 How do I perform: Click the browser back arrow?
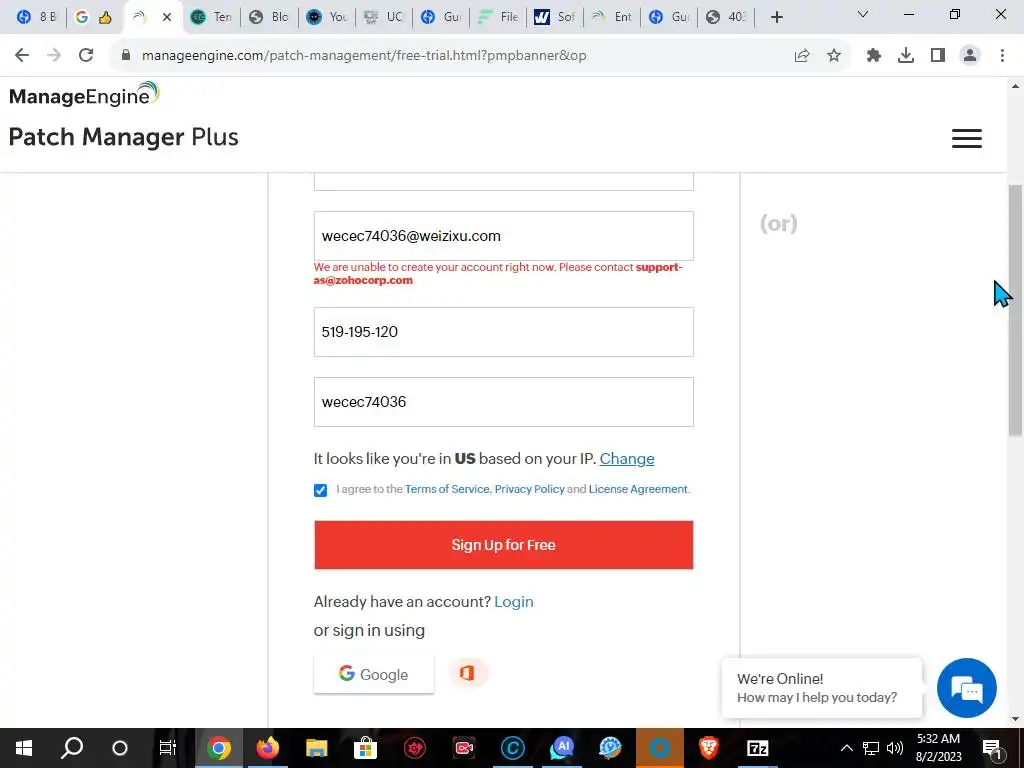coord(22,56)
